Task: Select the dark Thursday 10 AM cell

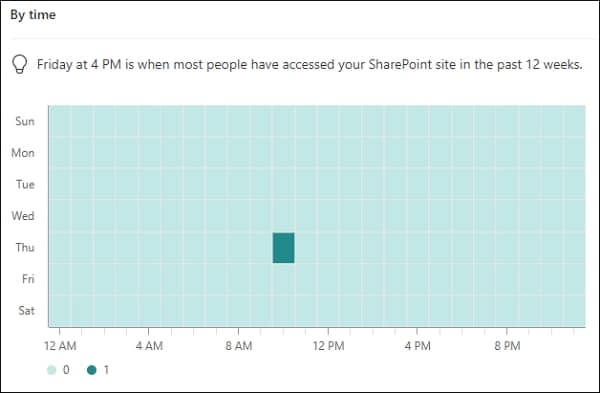Action: point(284,248)
